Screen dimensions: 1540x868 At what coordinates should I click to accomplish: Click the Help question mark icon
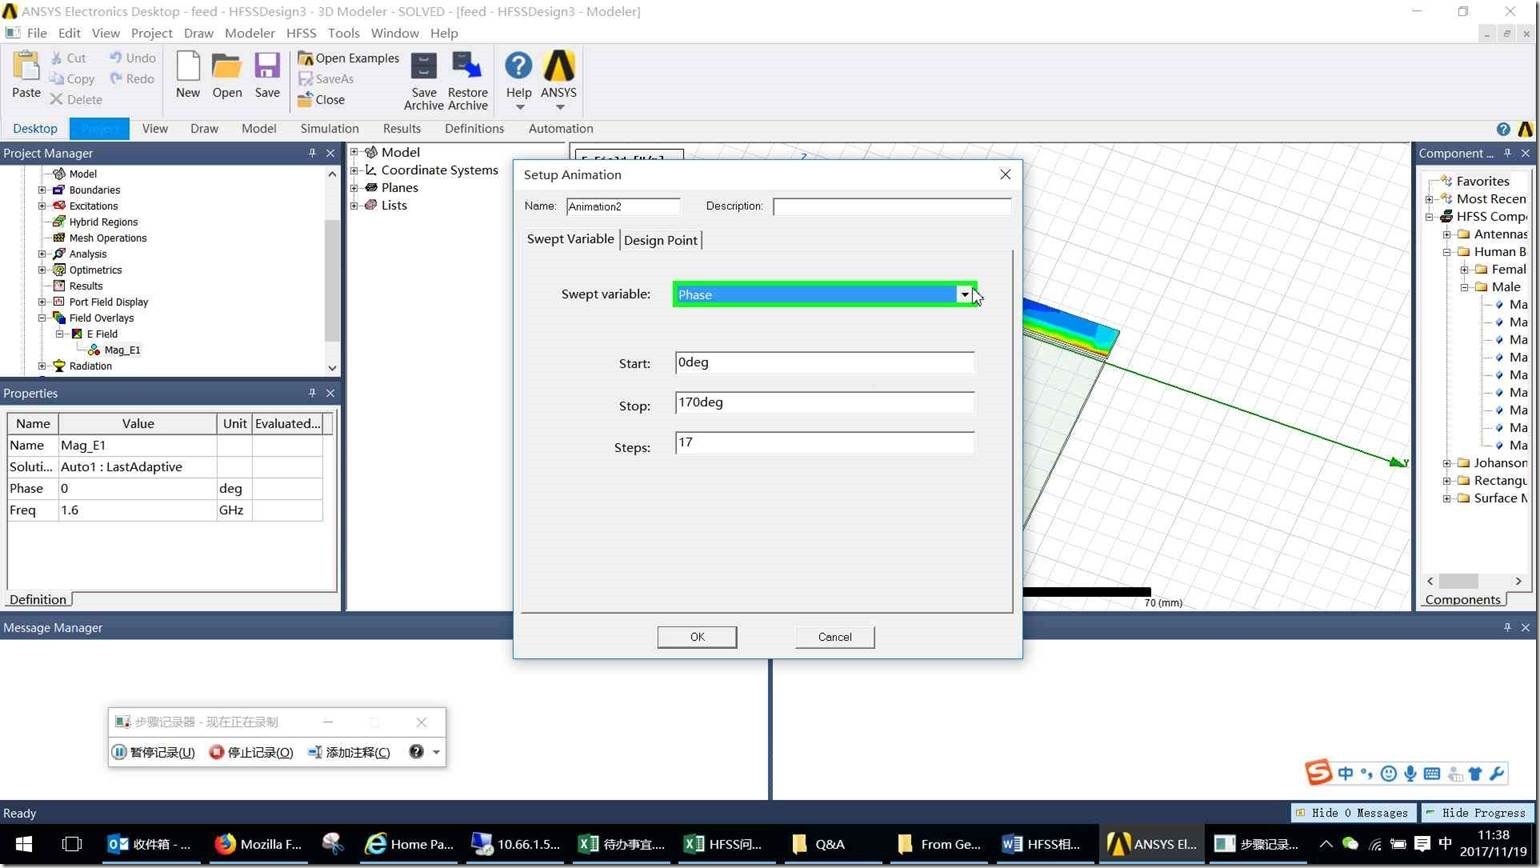click(518, 67)
